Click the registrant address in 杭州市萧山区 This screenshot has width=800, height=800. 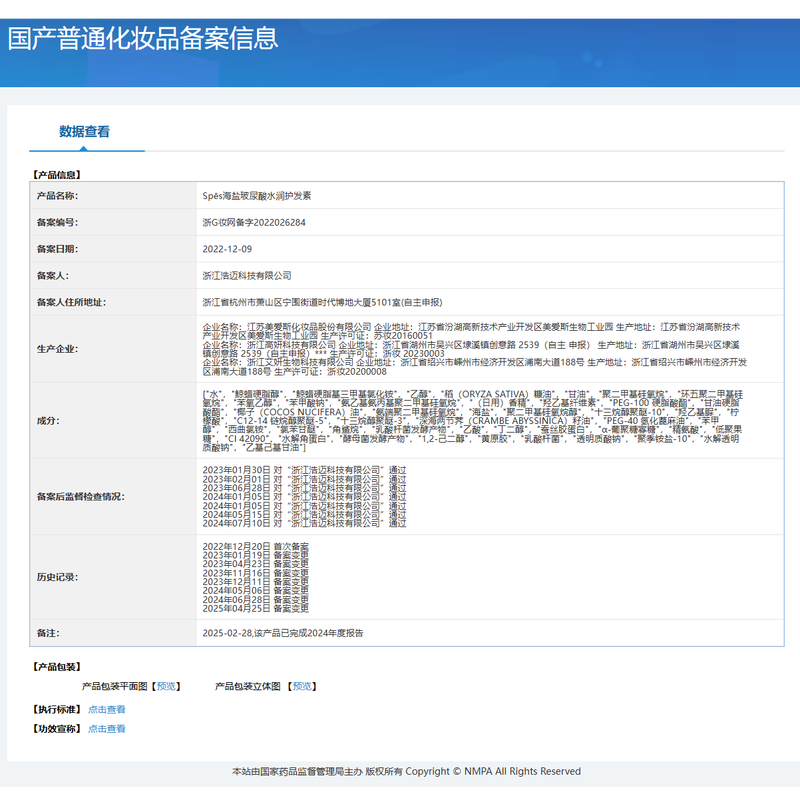click(321, 301)
